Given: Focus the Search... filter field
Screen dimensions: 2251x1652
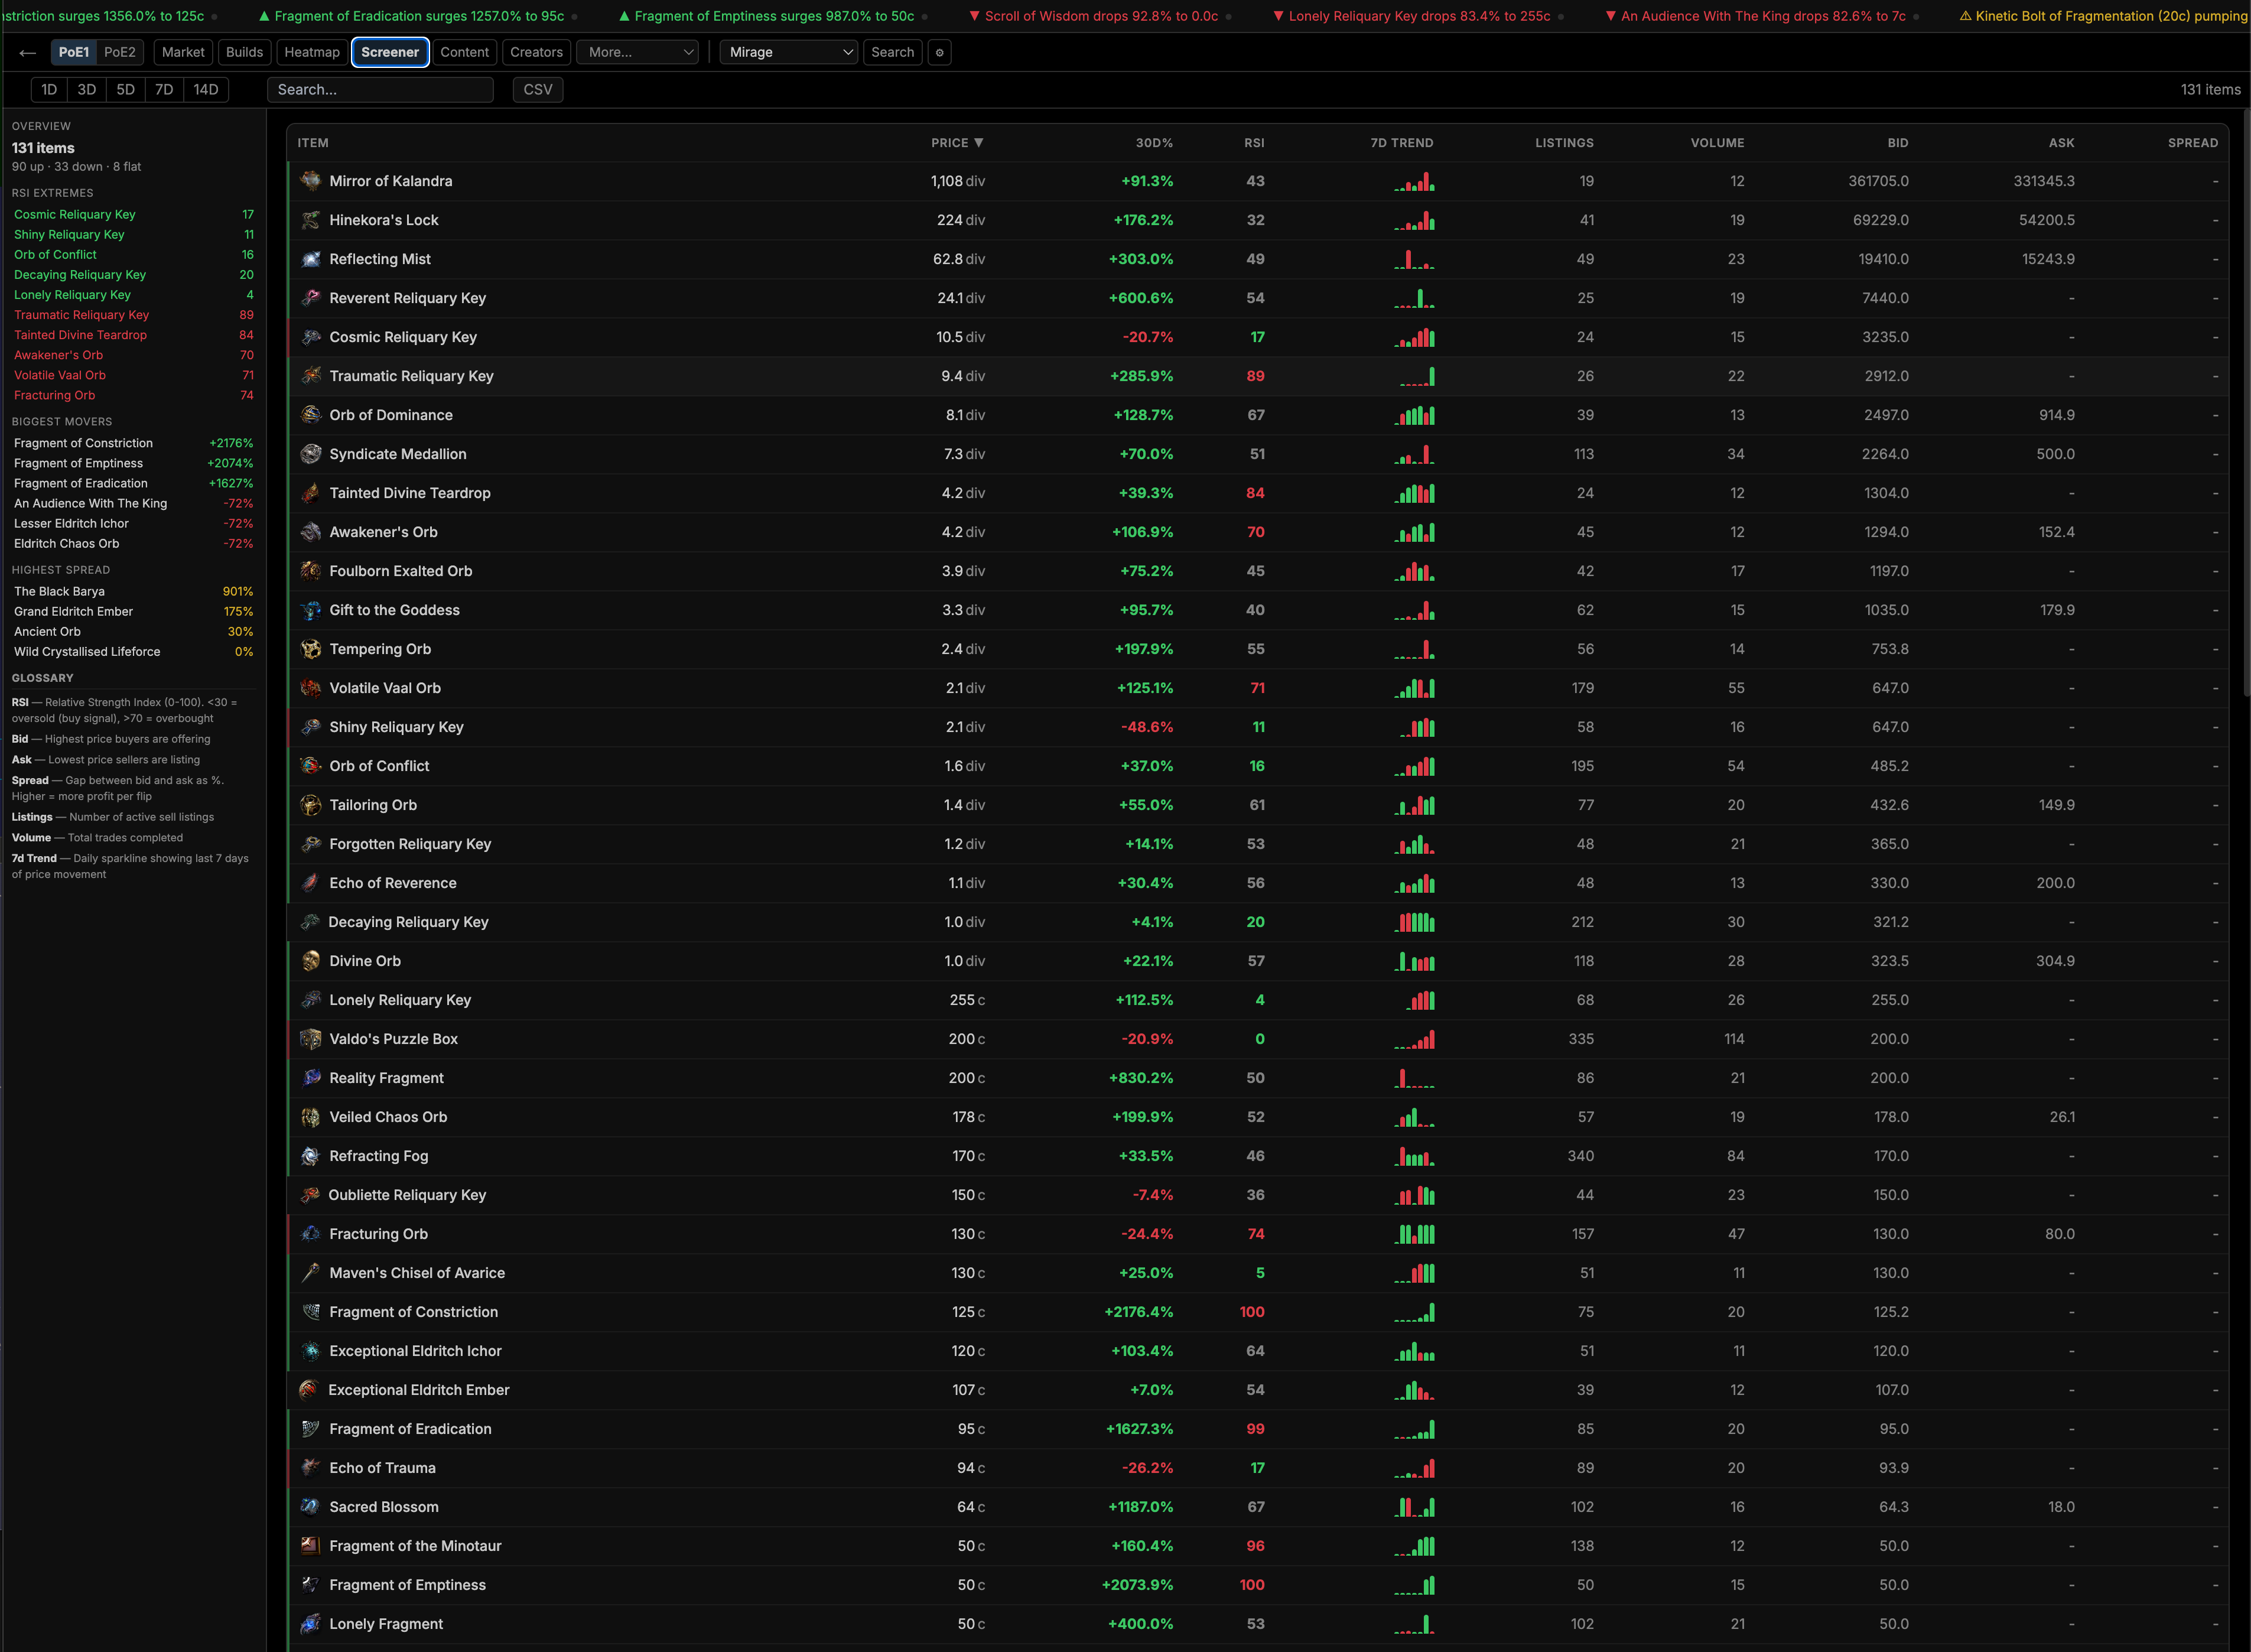Looking at the screenshot, I should coord(380,89).
